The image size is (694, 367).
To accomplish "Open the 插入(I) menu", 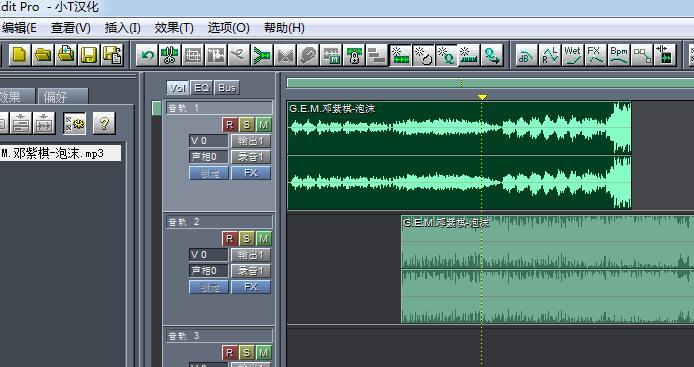I will point(123,28).
